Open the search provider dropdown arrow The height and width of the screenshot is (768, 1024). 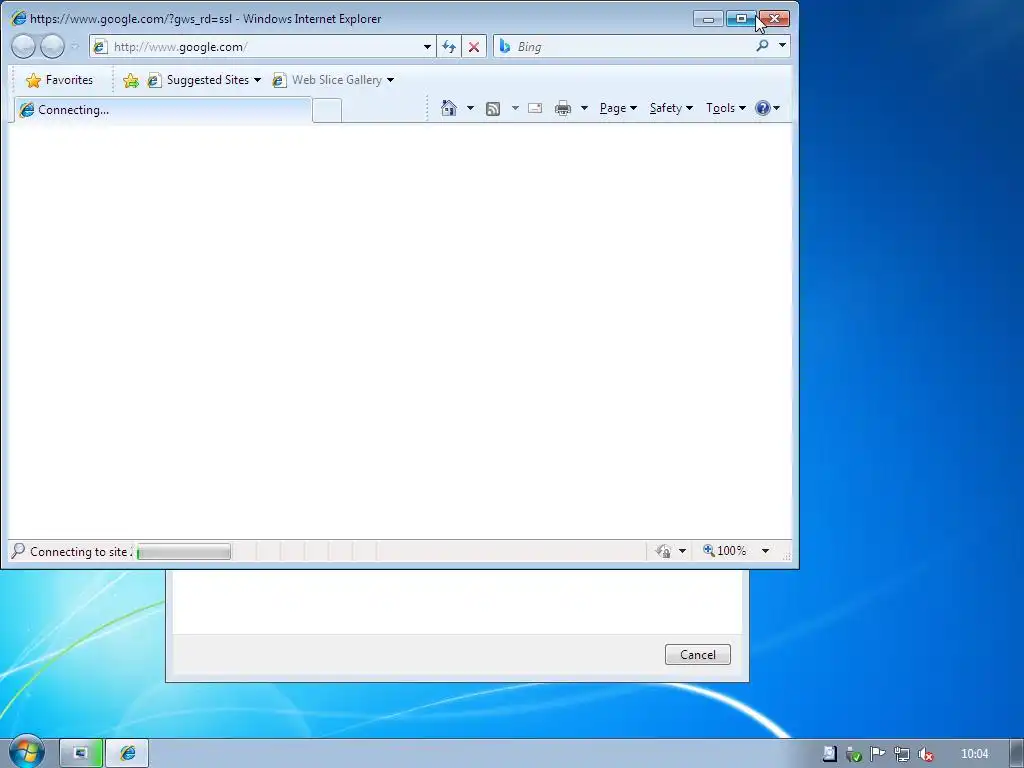[782, 46]
